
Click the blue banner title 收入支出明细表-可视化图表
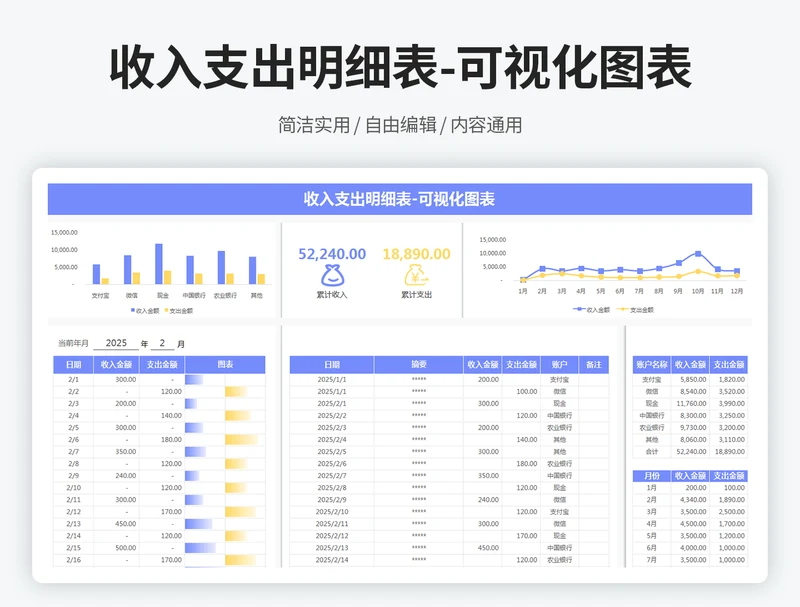(x=399, y=199)
